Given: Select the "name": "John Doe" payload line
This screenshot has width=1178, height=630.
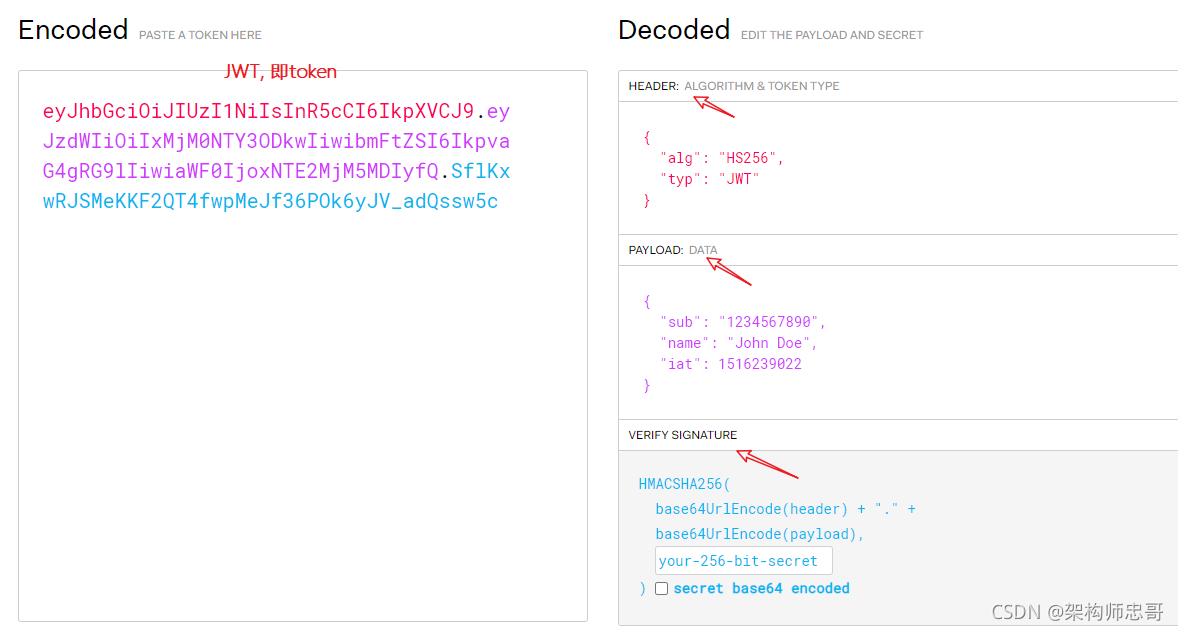Looking at the screenshot, I should pos(738,343).
